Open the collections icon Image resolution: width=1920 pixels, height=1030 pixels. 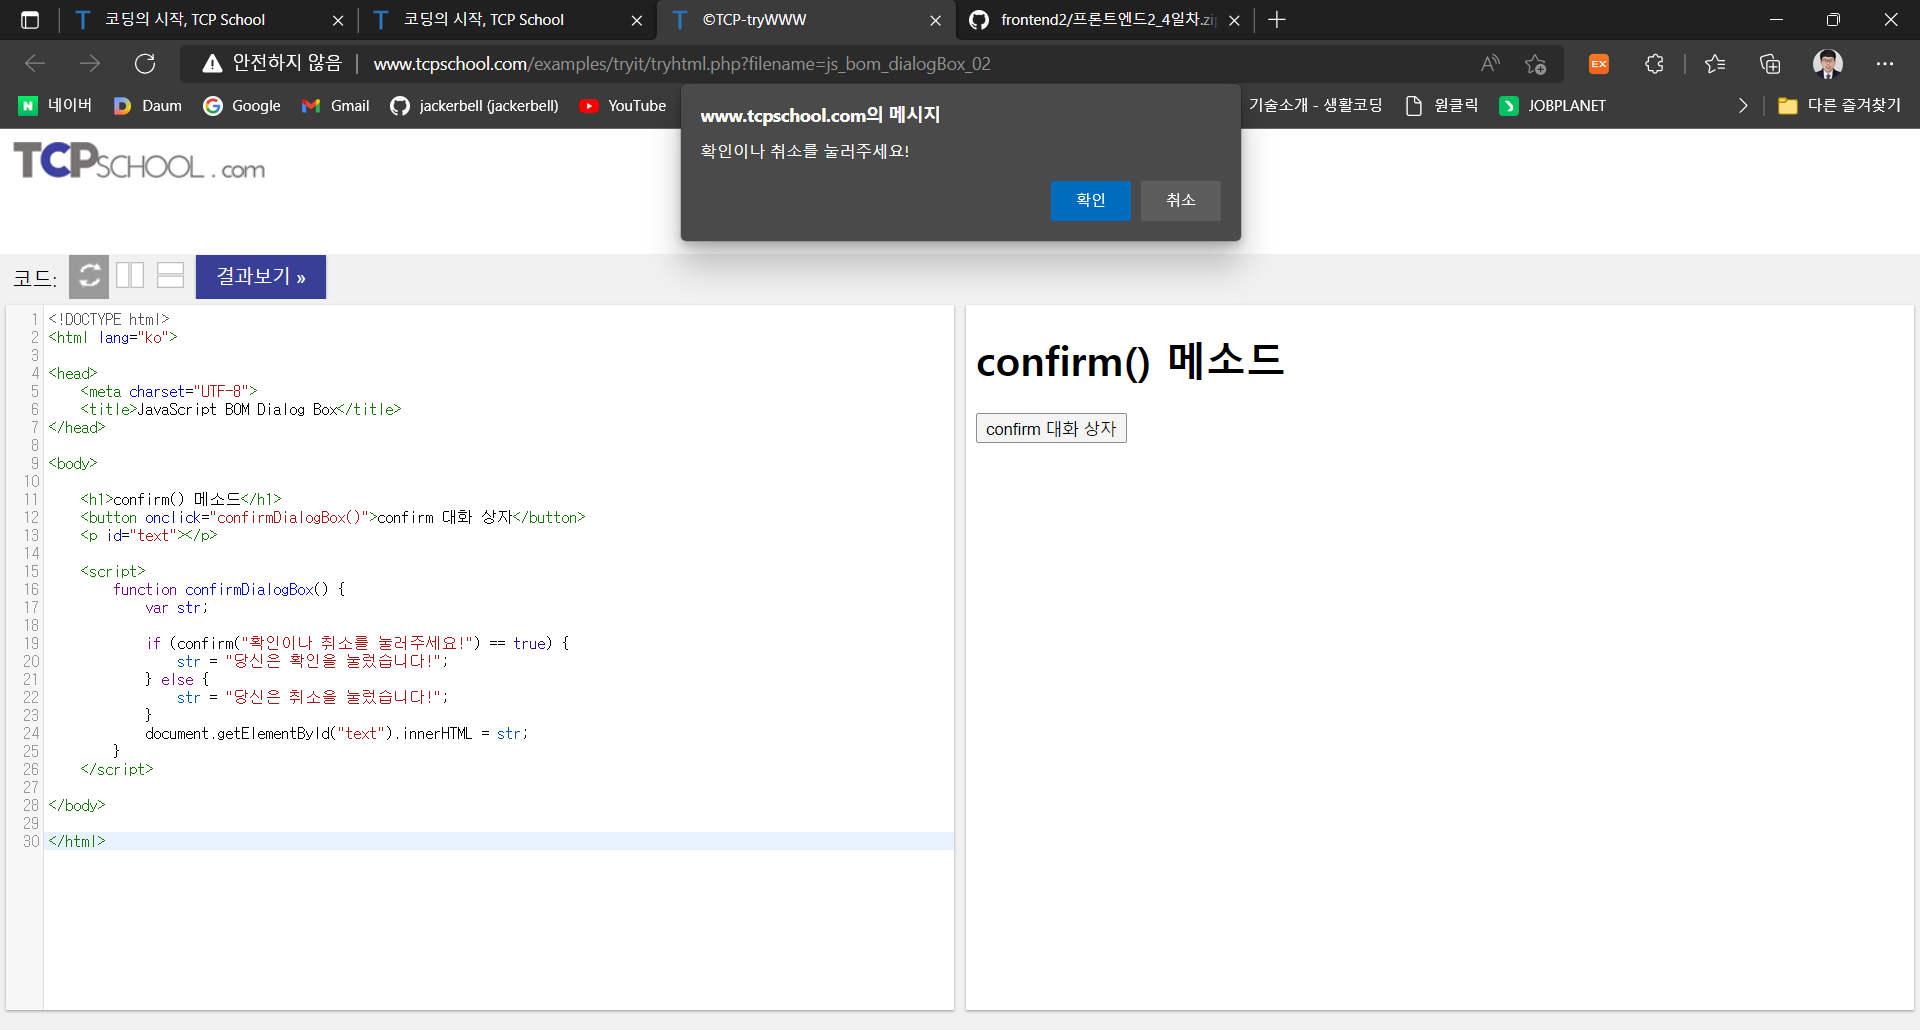(x=1770, y=64)
